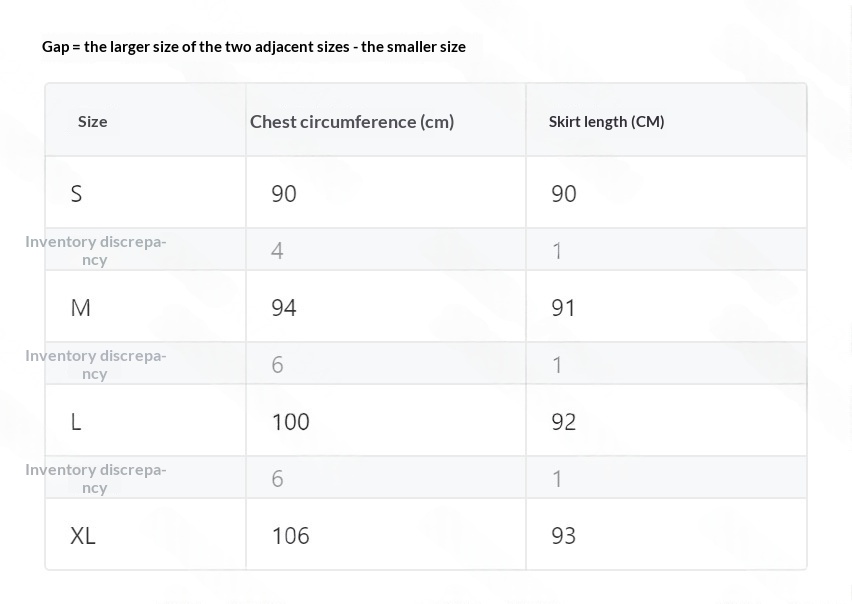Select skirt length 92 for size L
852x604 pixels.
click(x=563, y=422)
